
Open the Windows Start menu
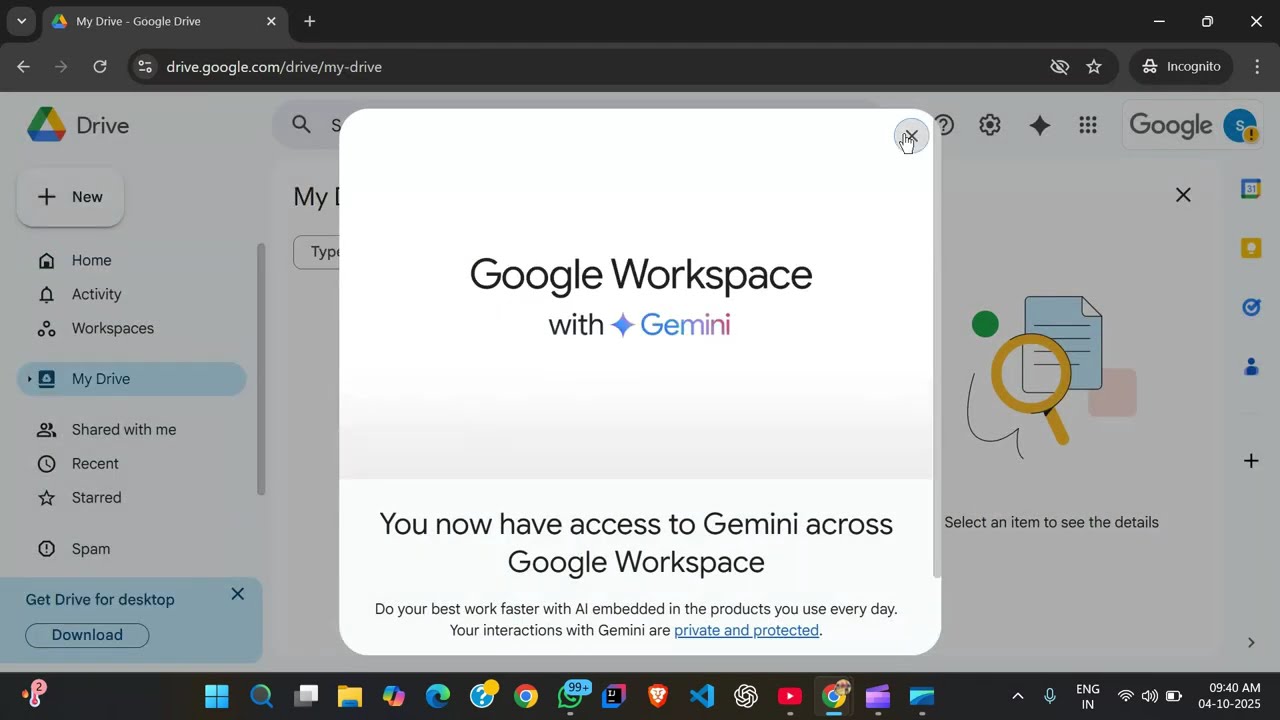[217, 696]
